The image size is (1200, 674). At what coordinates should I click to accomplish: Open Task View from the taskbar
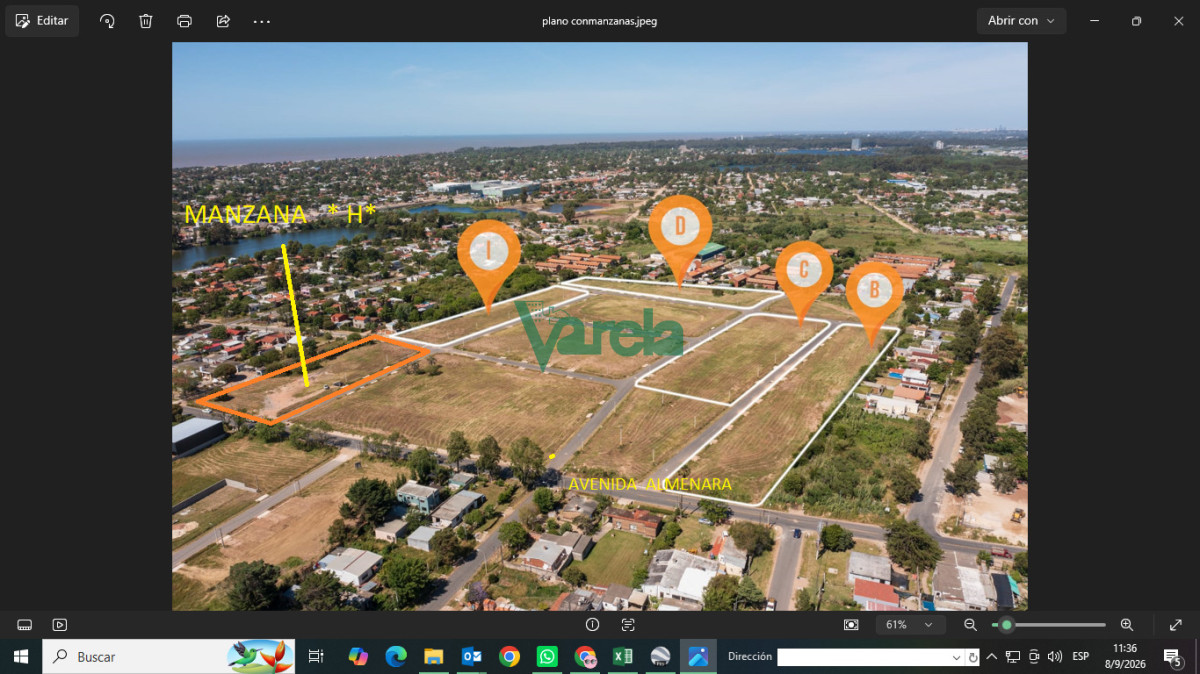pyautogui.click(x=316, y=657)
